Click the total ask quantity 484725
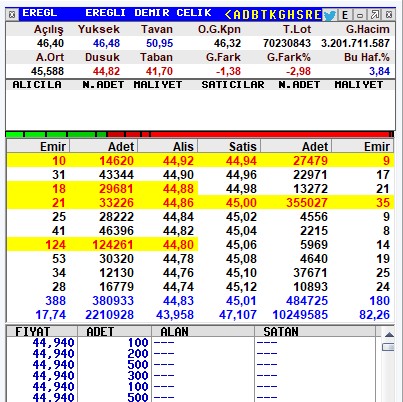The height and width of the screenshot is (402, 403). point(307,301)
